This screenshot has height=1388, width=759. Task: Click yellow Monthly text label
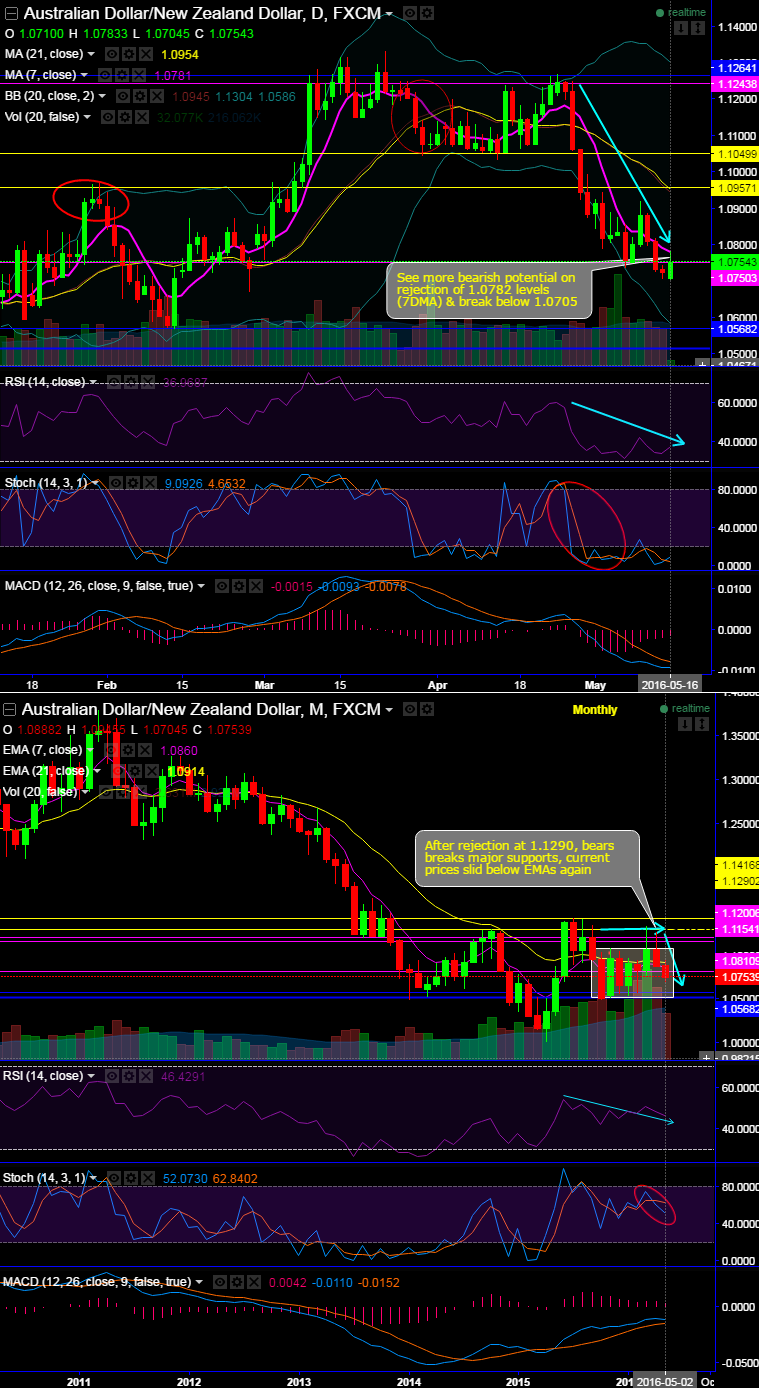click(594, 709)
